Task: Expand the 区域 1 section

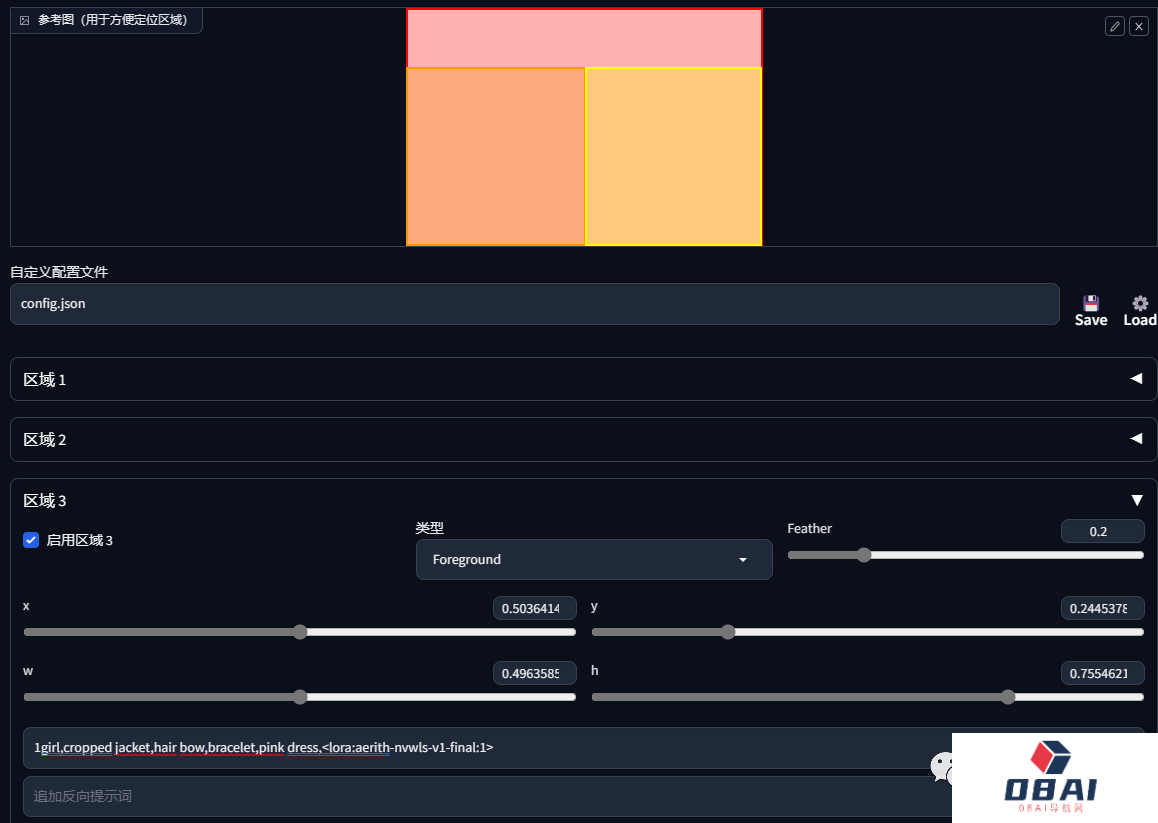Action: [583, 379]
